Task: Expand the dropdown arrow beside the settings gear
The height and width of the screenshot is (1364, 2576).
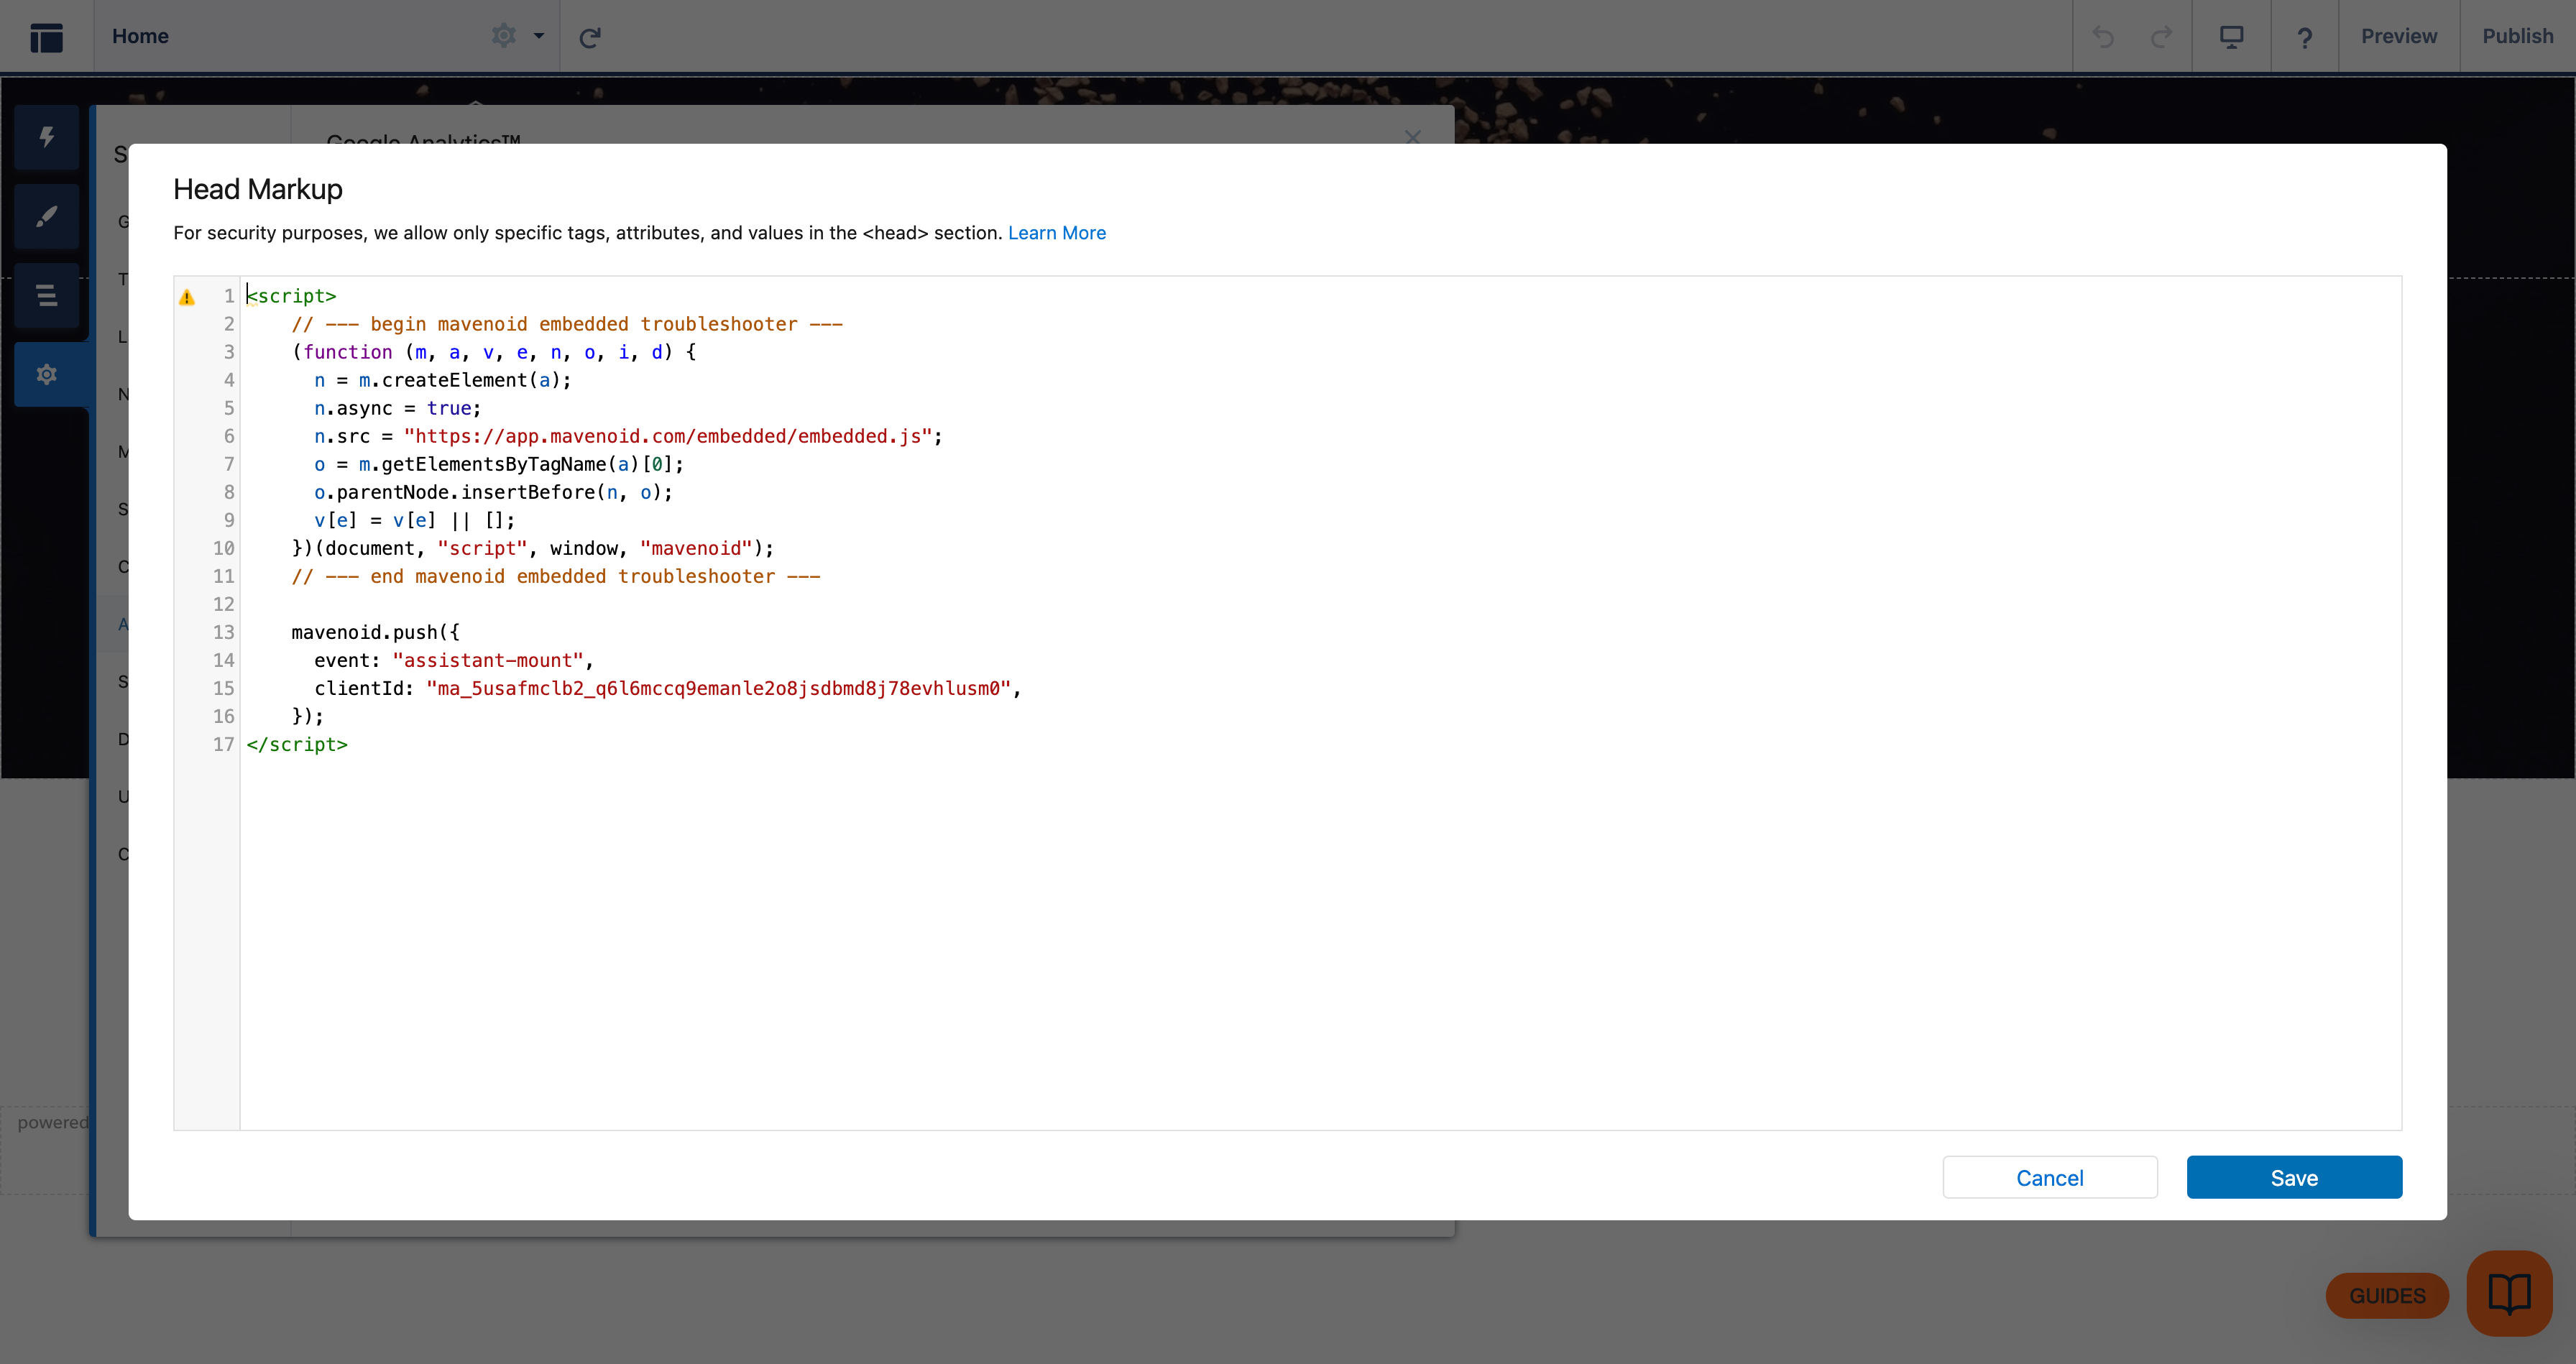Action: (x=539, y=36)
